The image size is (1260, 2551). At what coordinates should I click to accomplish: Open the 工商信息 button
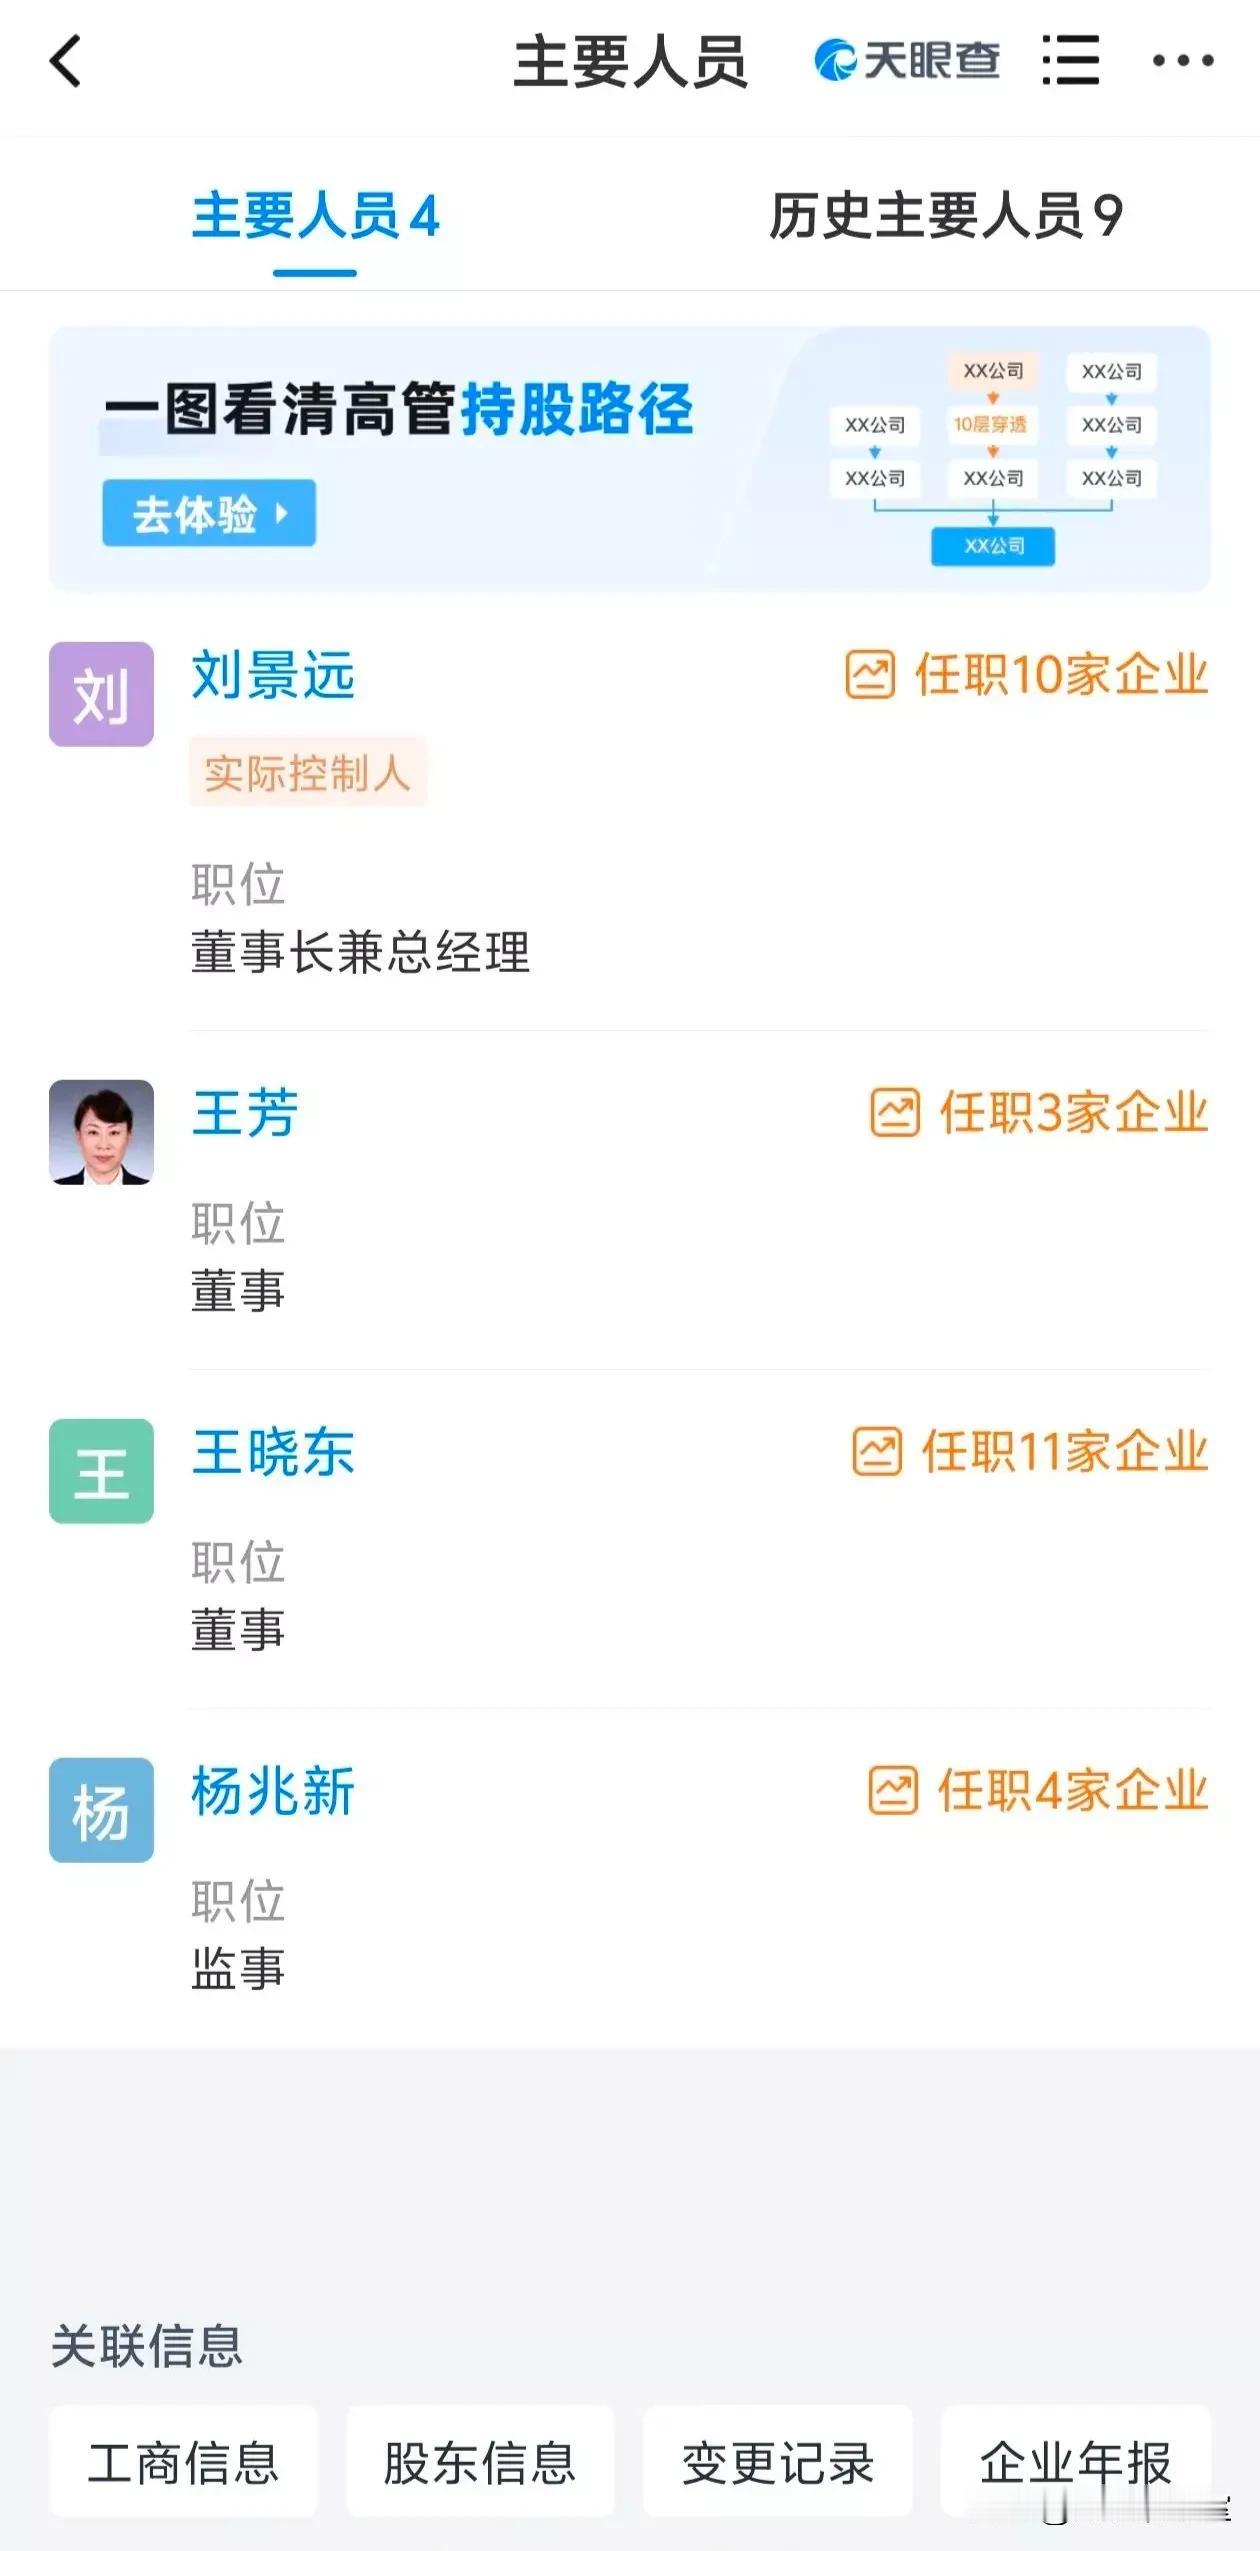click(x=184, y=2462)
